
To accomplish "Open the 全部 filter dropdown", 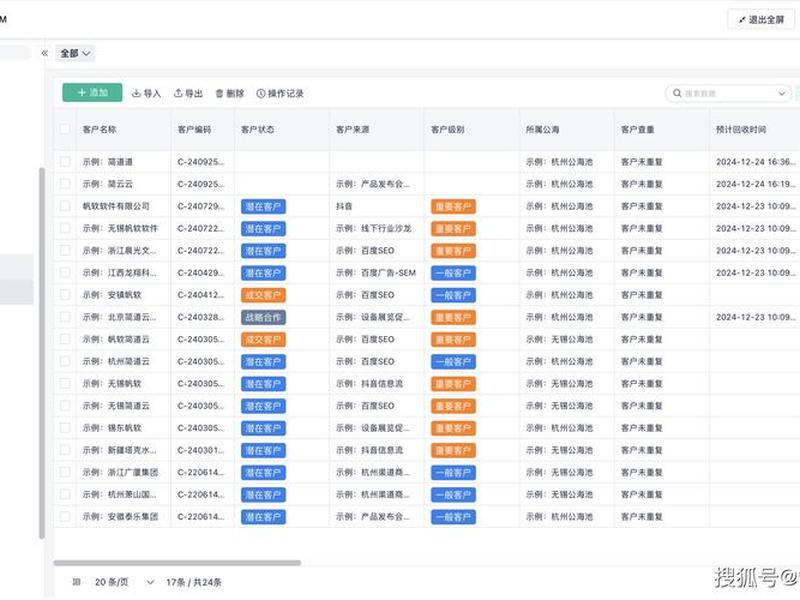I will [x=75, y=53].
